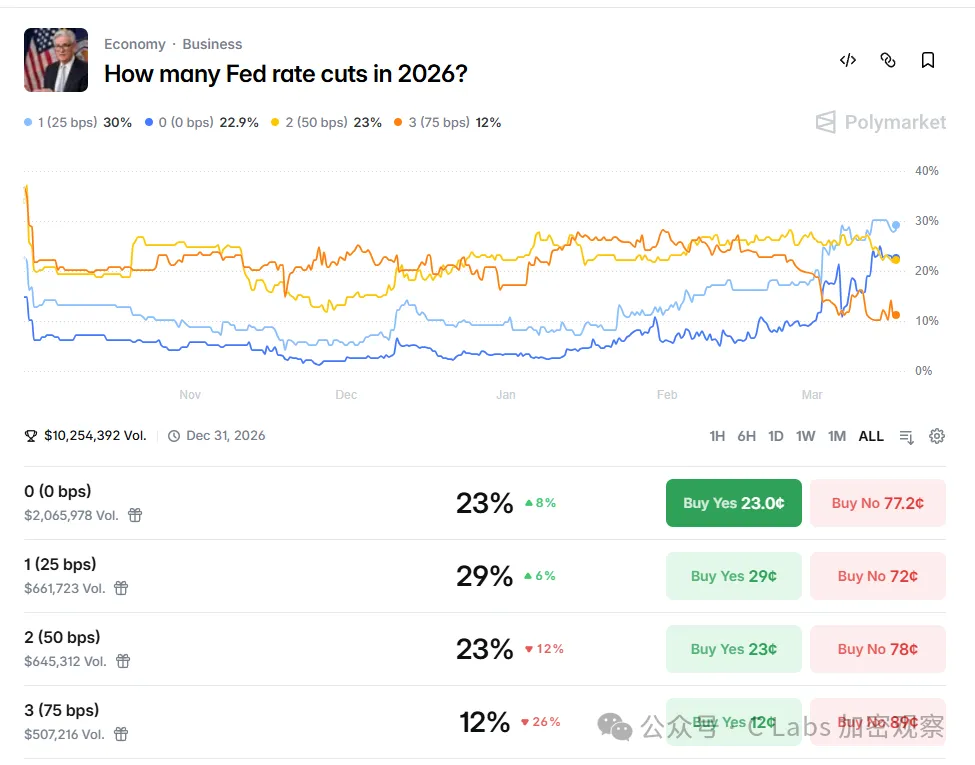
Task: Click the gift icon for 3 (75 bps)
Action: pos(121,734)
